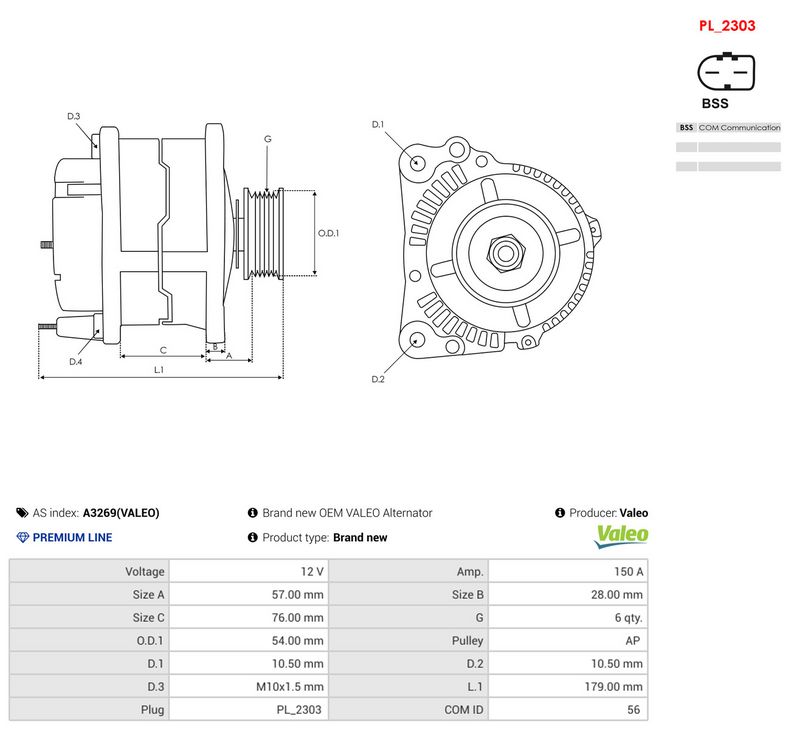The width and height of the screenshot is (800, 729).
Task: Click the info icon beside Product type
Action: click(253, 537)
